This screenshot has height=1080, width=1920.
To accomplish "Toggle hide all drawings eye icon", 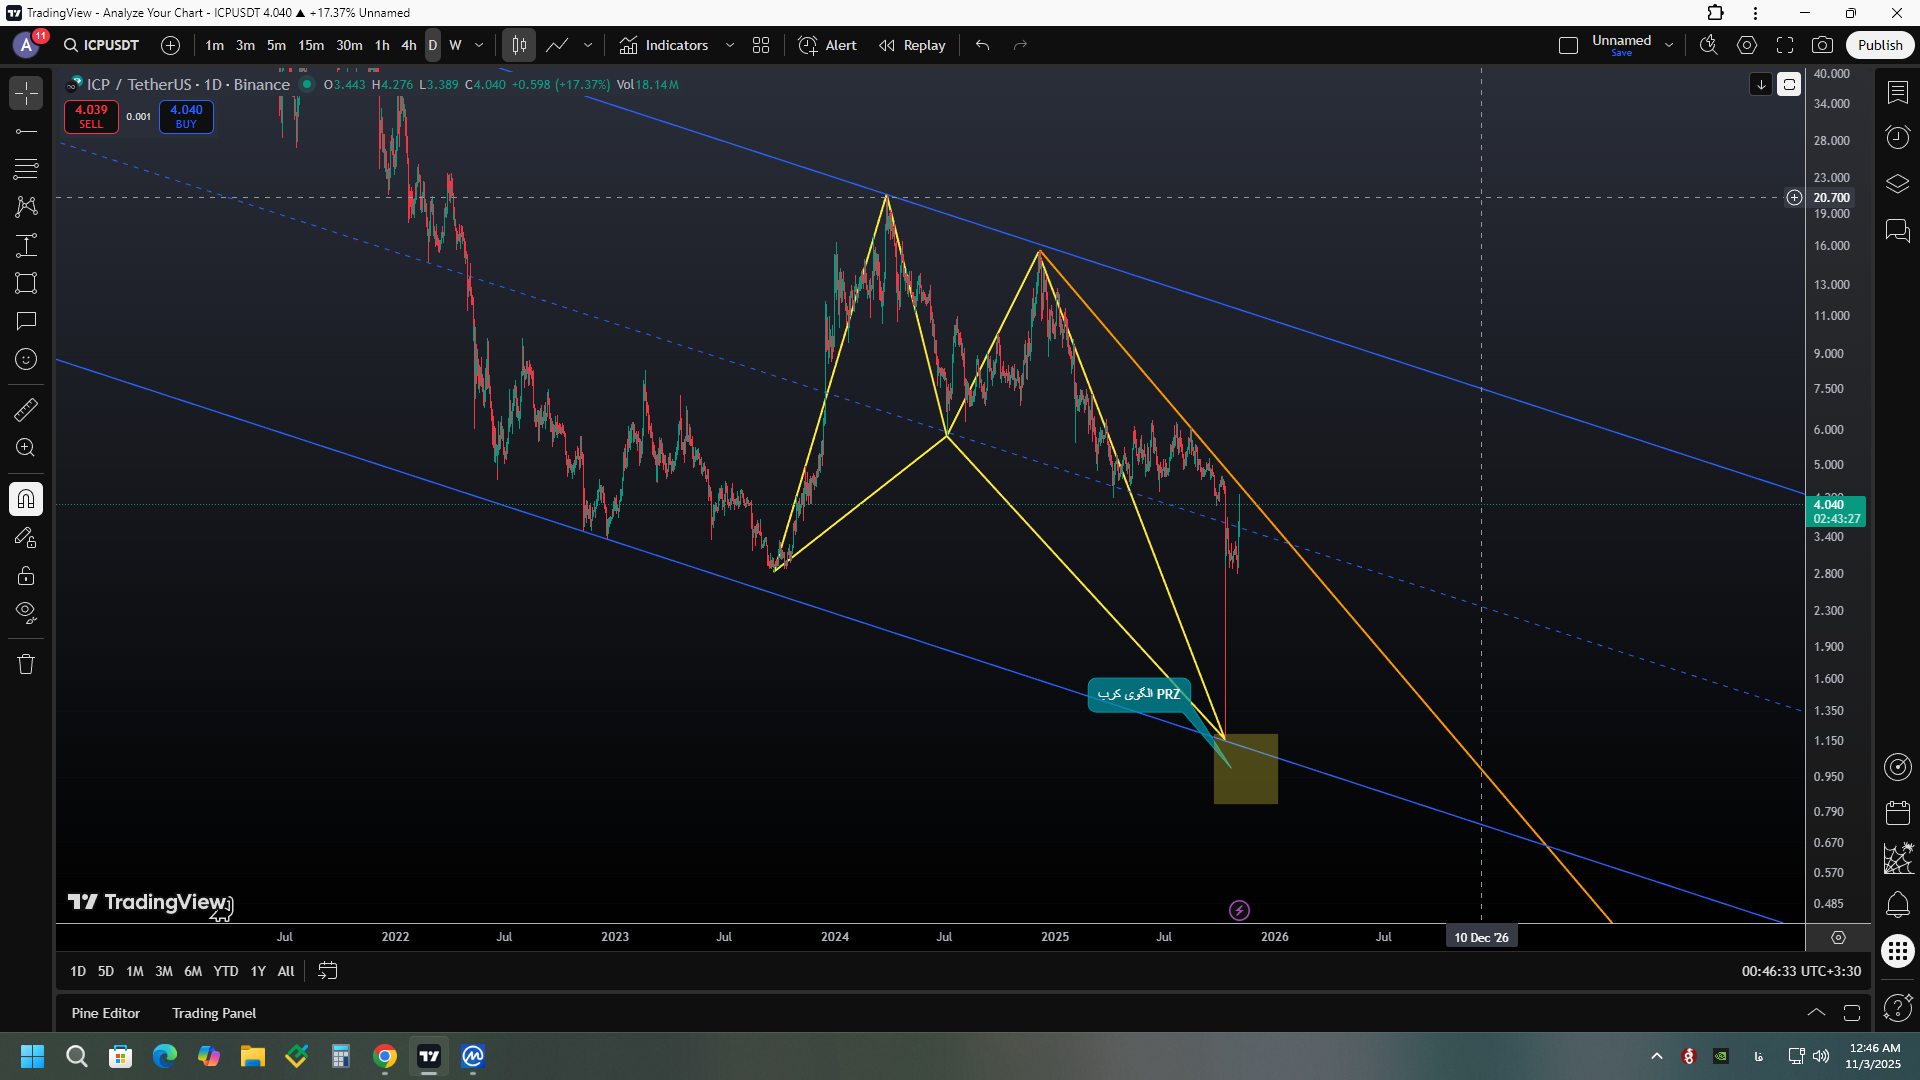I will (x=26, y=612).
